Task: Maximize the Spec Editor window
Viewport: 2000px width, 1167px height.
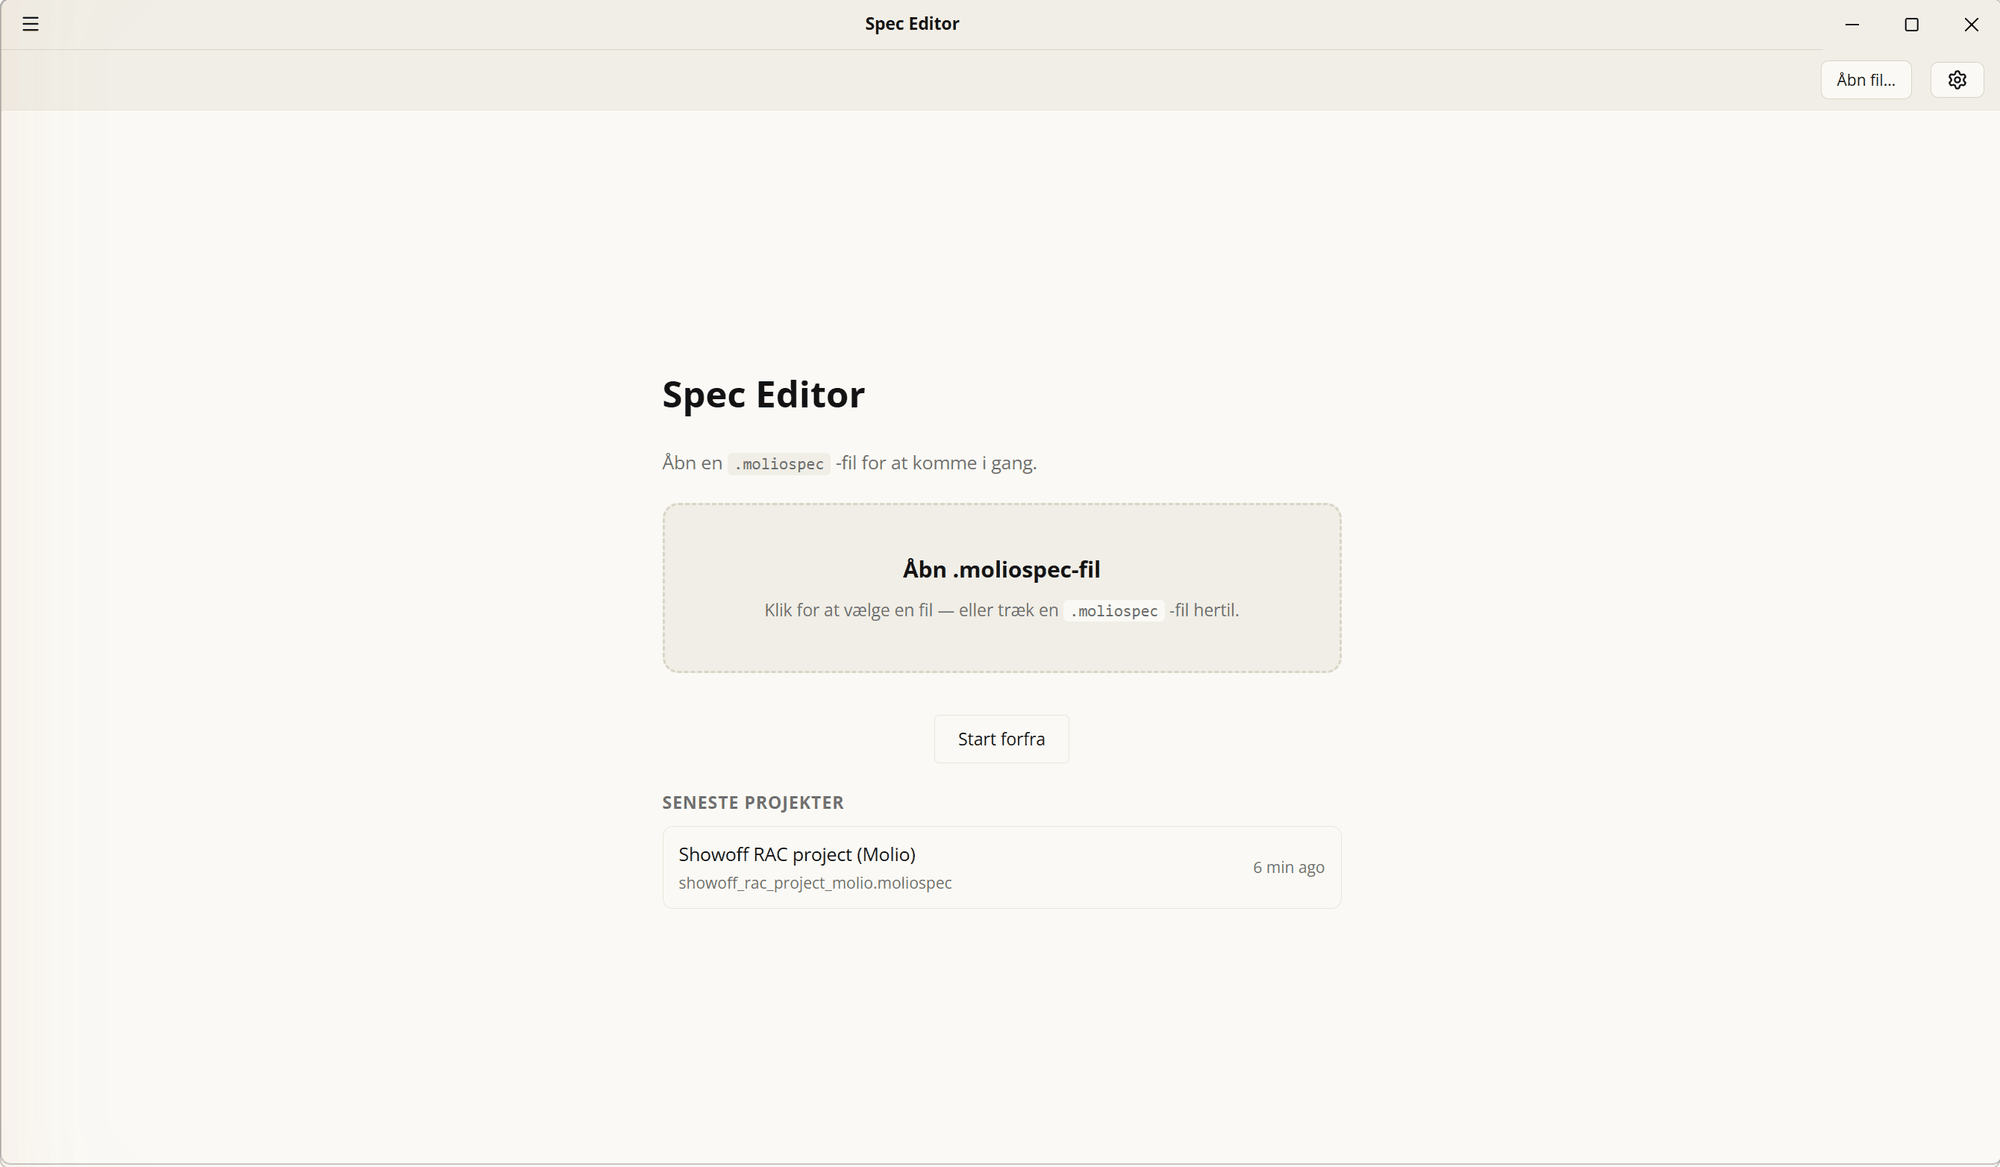Action: click(1911, 24)
